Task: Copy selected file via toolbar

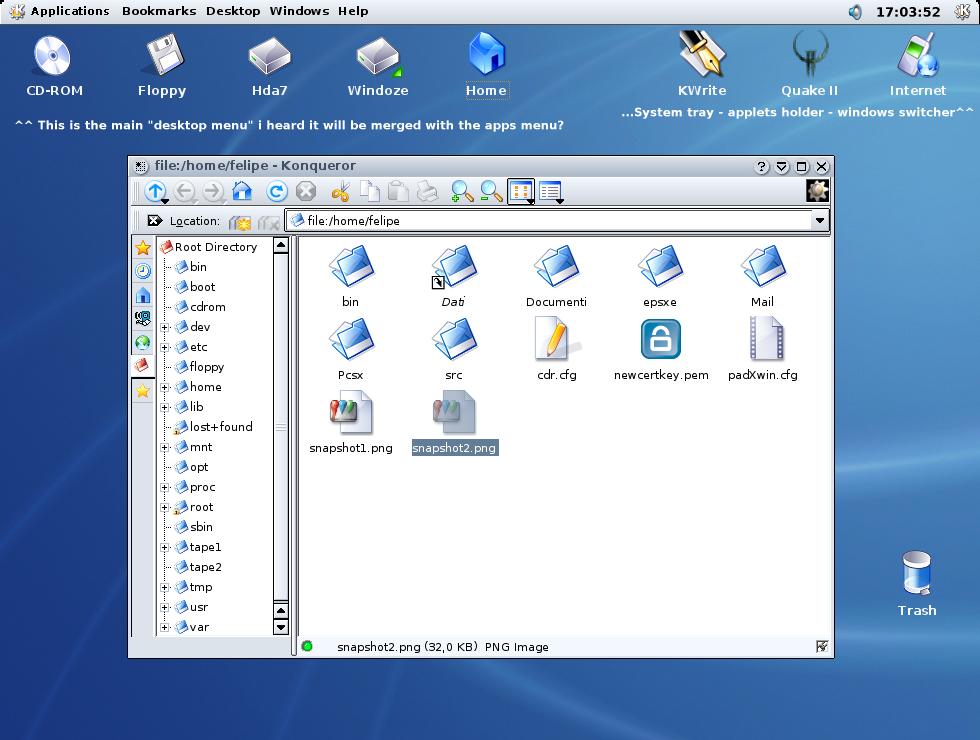Action: (370, 191)
